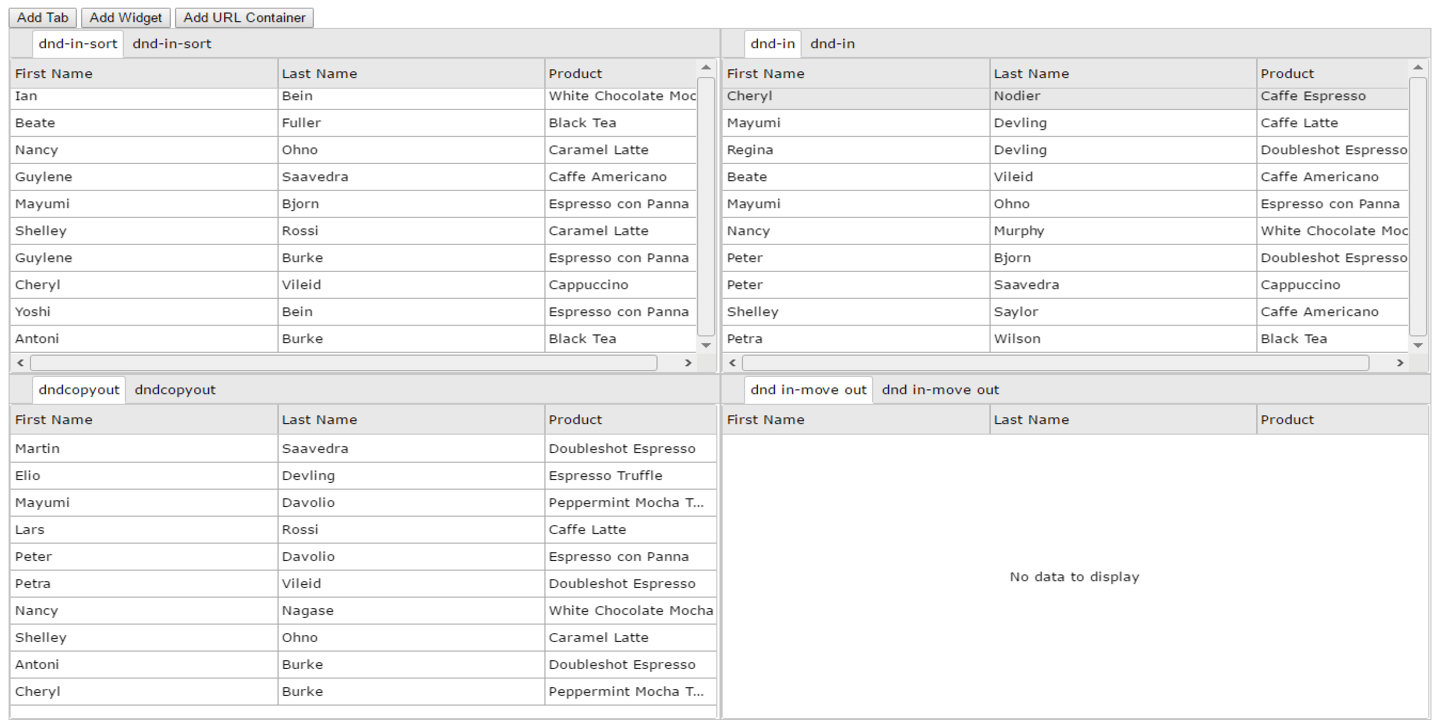Click Espresso con Panna in Peter Davolio's row
The image size is (1440, 720).
point(631,557)
